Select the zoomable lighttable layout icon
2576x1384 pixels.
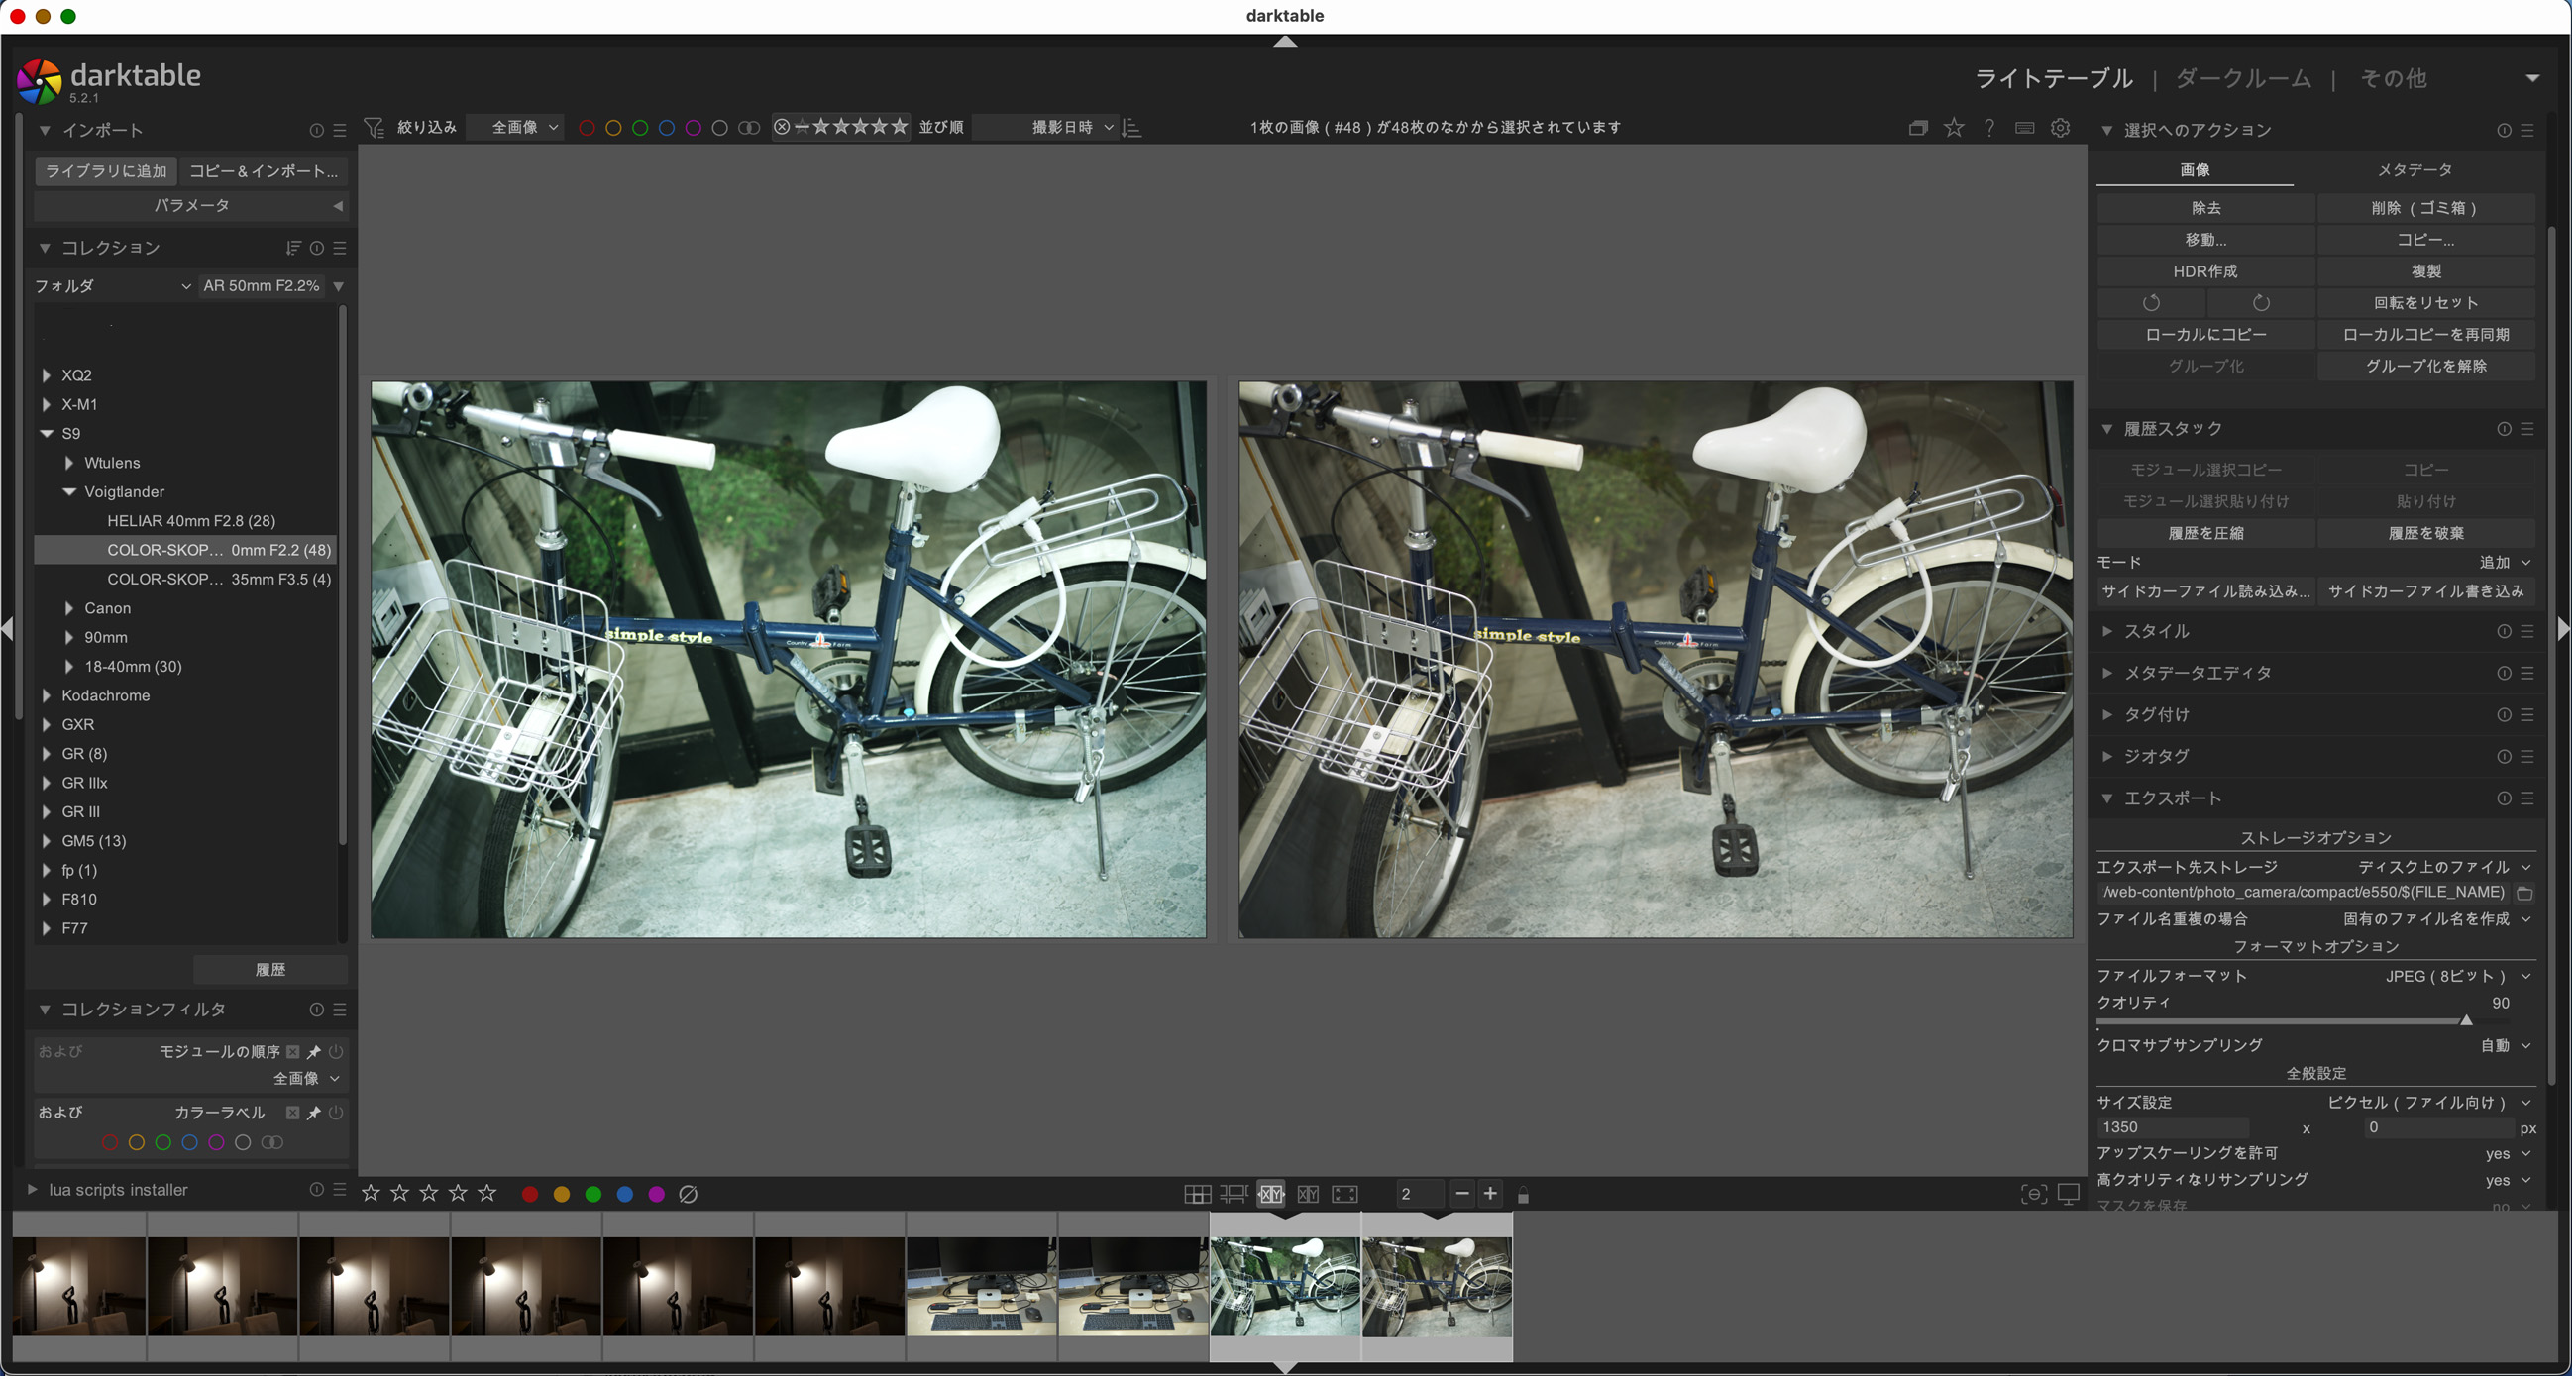(1235, 1196)
